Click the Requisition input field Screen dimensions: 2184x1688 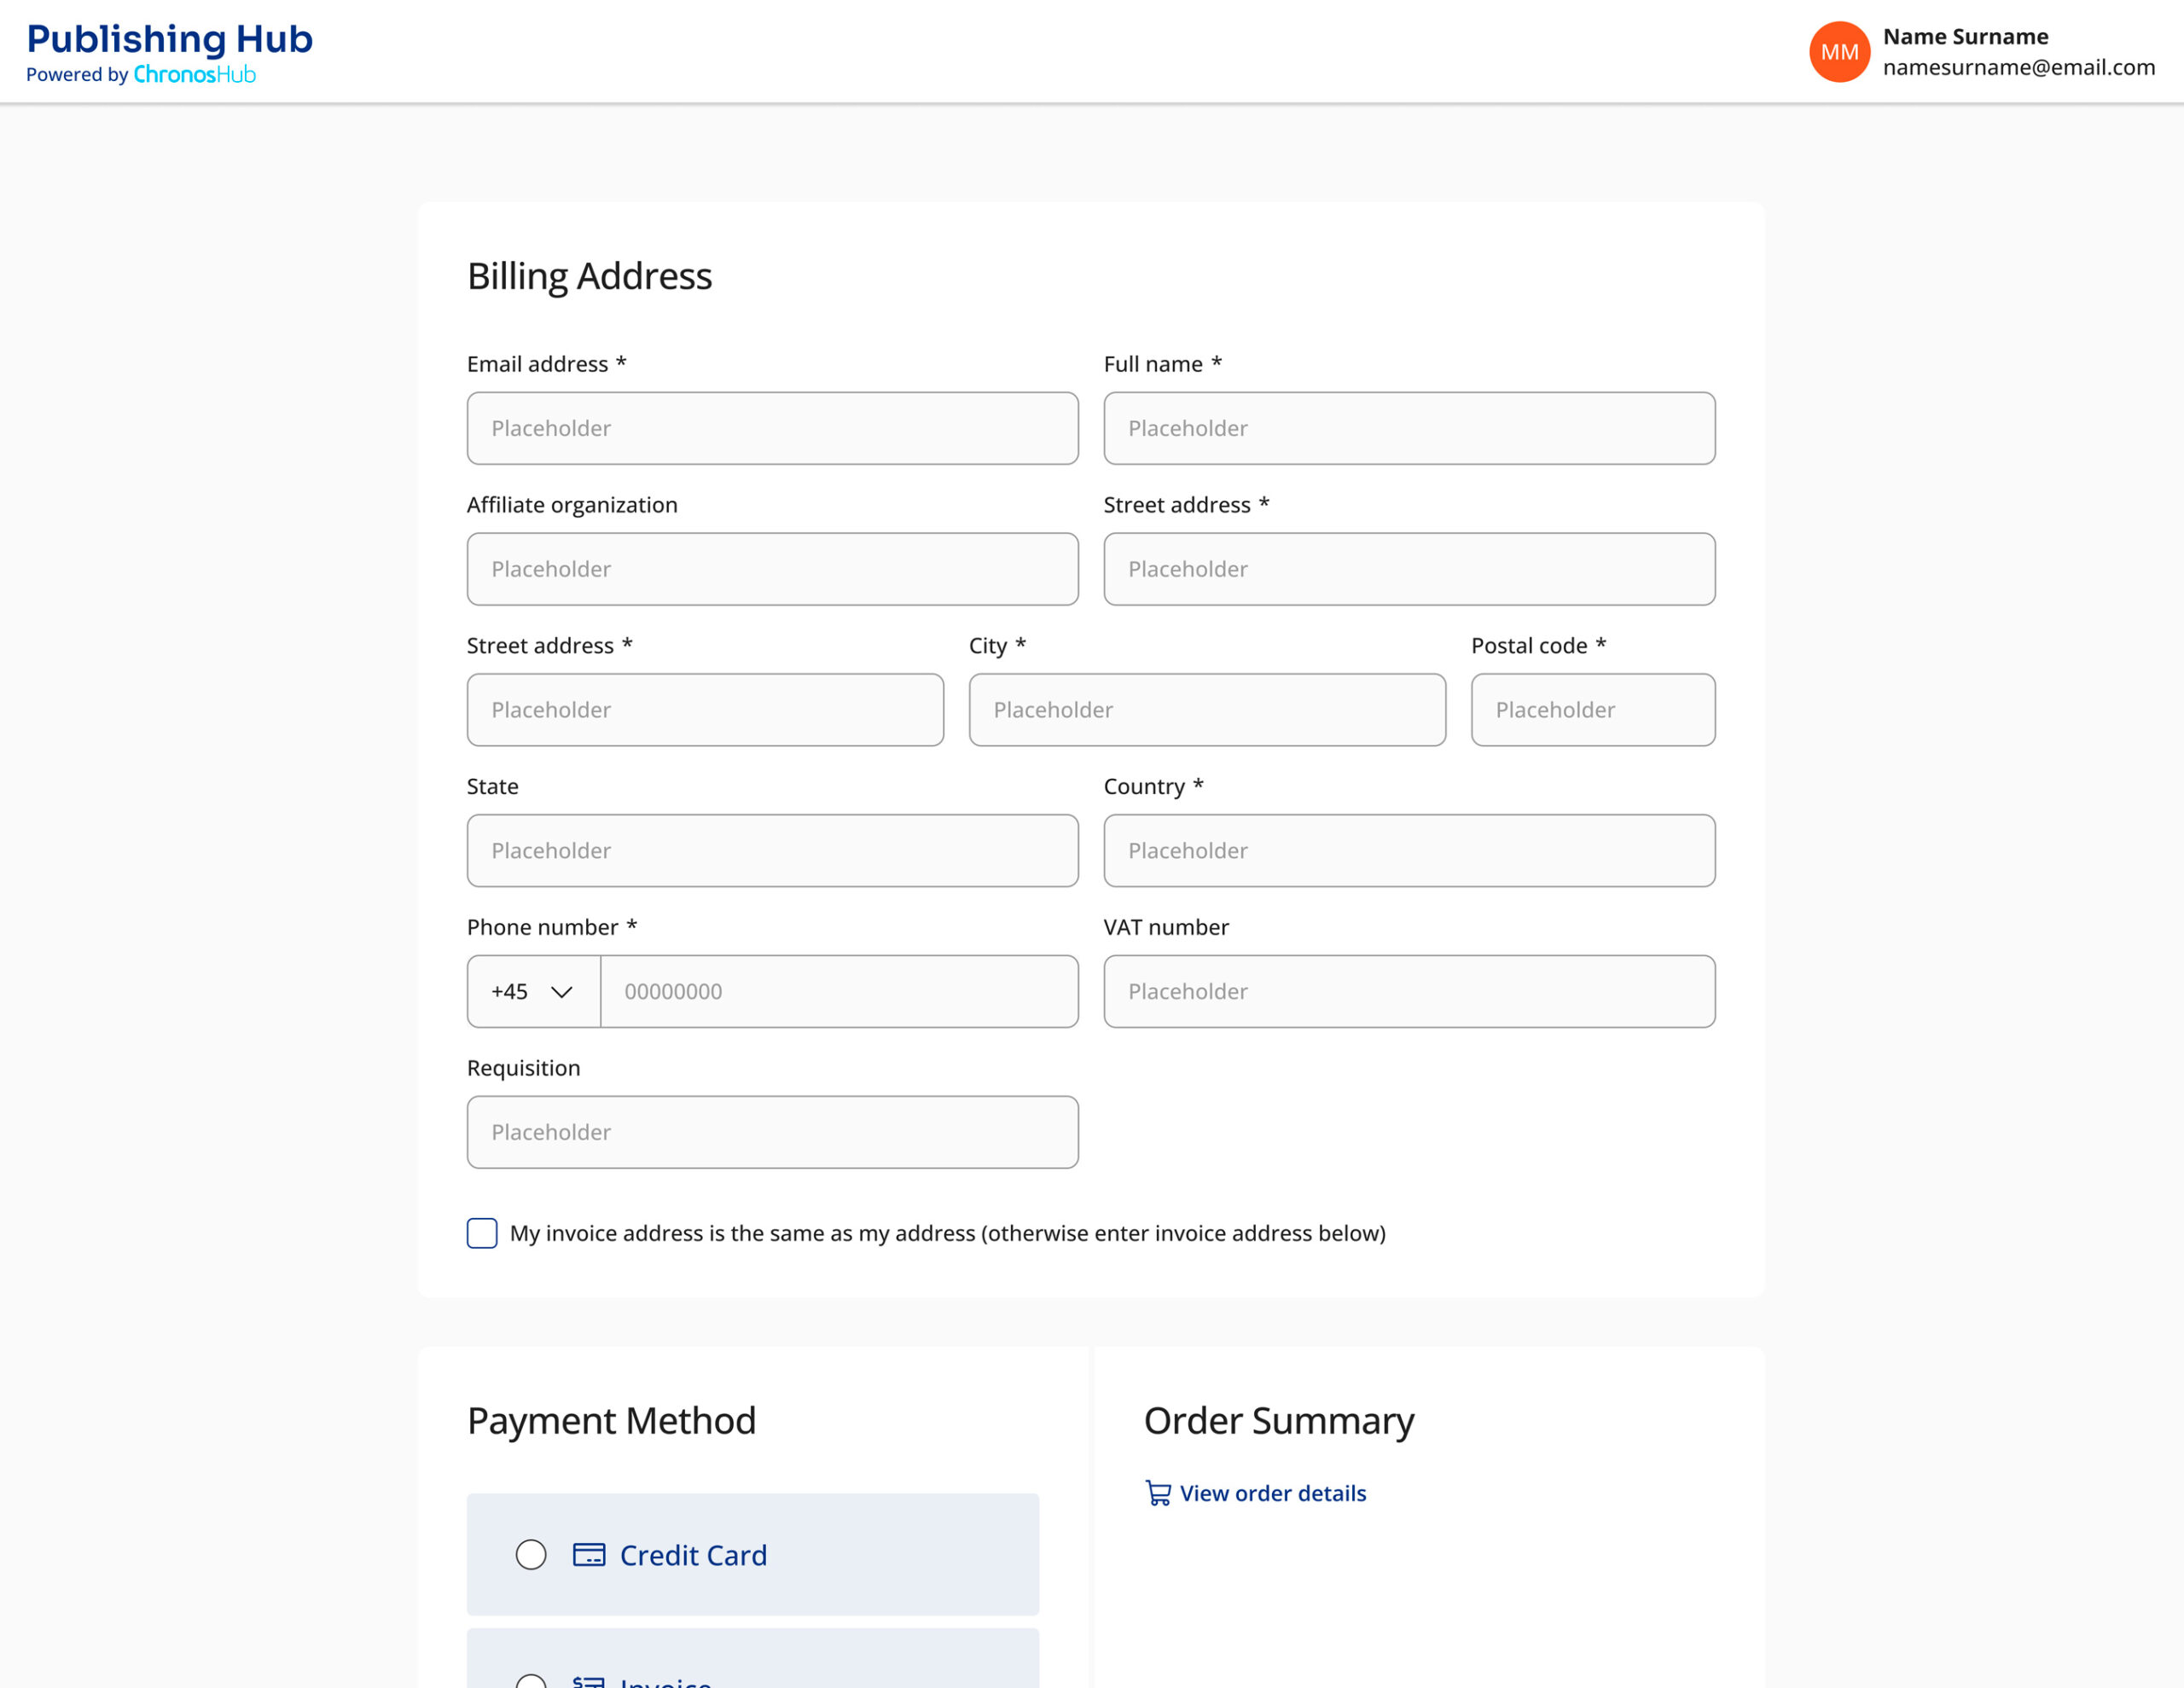pyautogui.click(x=772, y=1132)
